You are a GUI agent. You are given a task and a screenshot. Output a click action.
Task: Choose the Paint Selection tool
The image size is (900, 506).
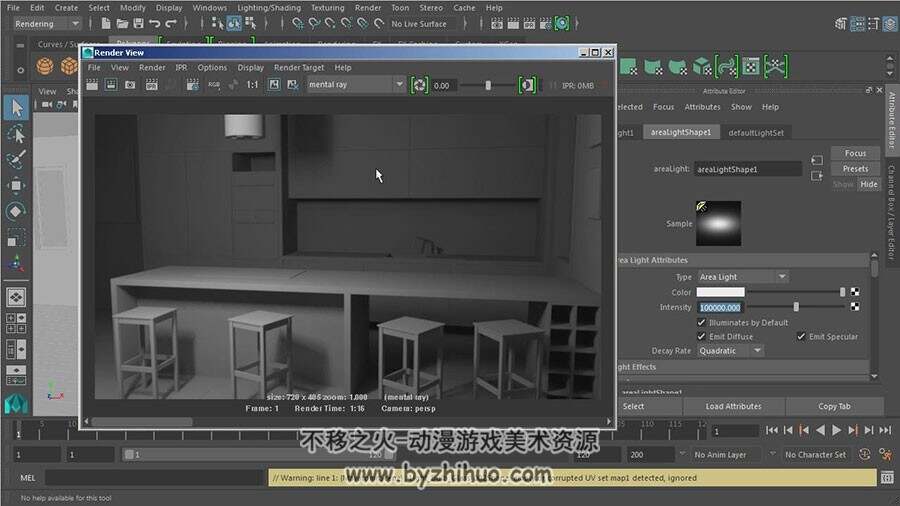point(16,159)
